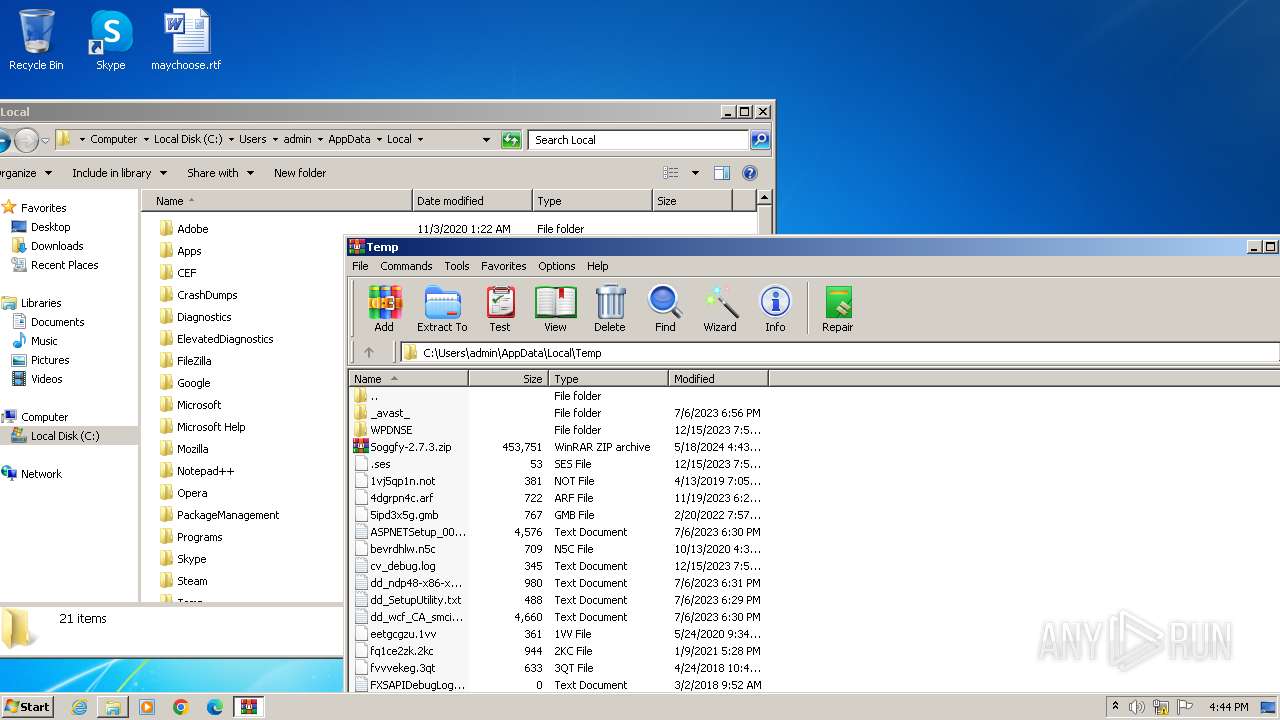Click AppData in the Explorer breadcrumb
The image size is (1280, 720).
click(349, 140)
